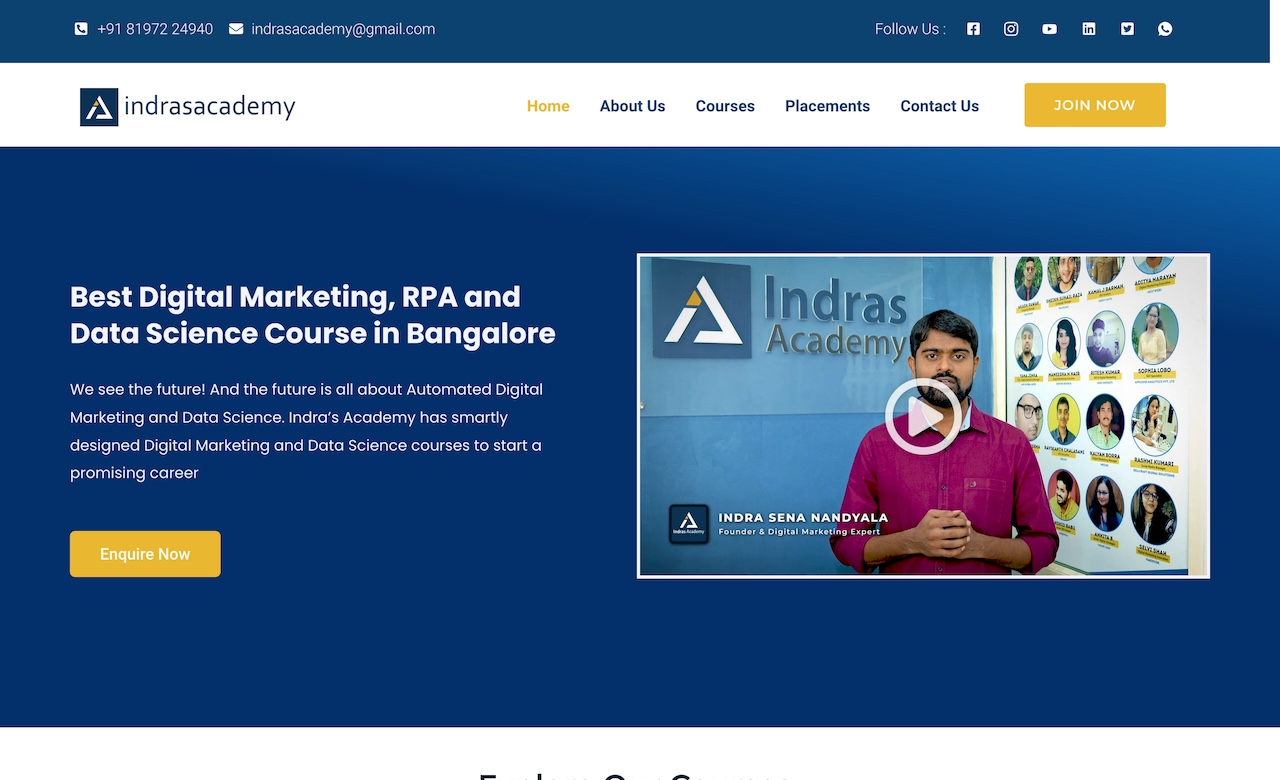
Task: Click the envelope email icon
Action: pos(236,29)
